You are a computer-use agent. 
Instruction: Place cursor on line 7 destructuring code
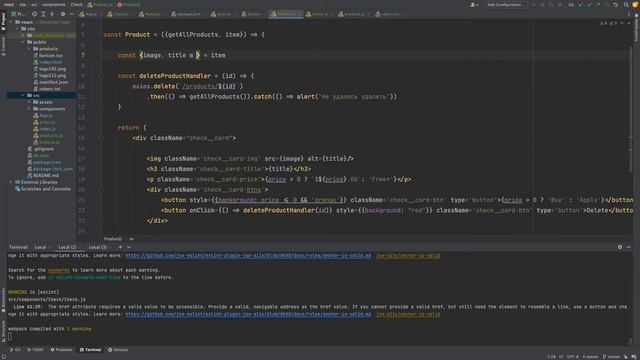pos(171,55)
